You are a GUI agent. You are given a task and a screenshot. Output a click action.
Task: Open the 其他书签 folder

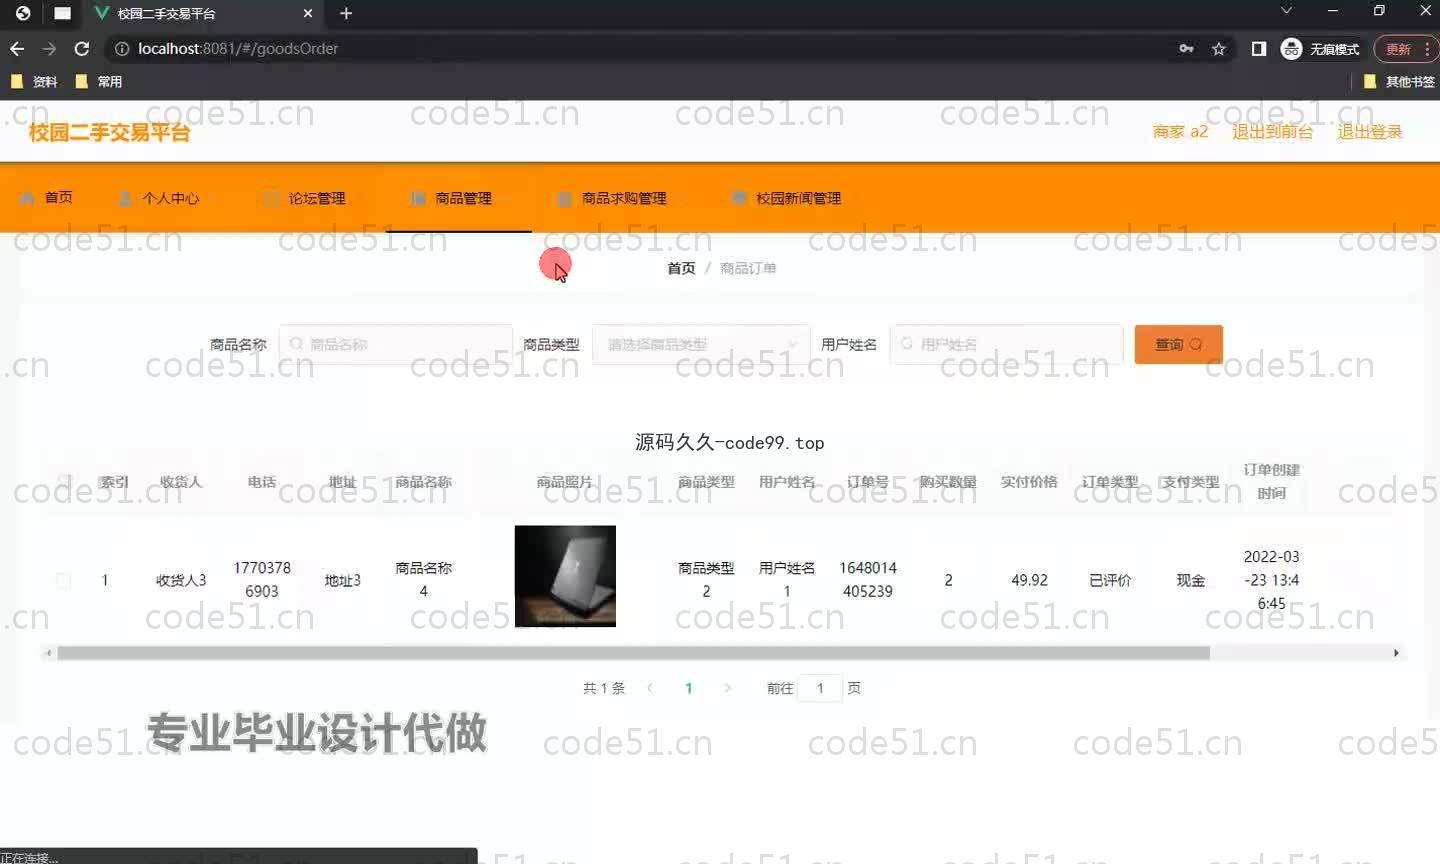[x=1399, y=82]
